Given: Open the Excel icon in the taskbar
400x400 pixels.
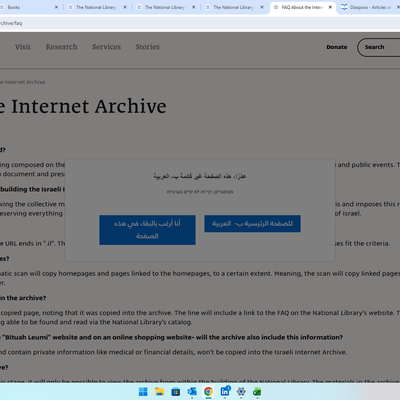Looking at the screenshot, I should point(257,392).
